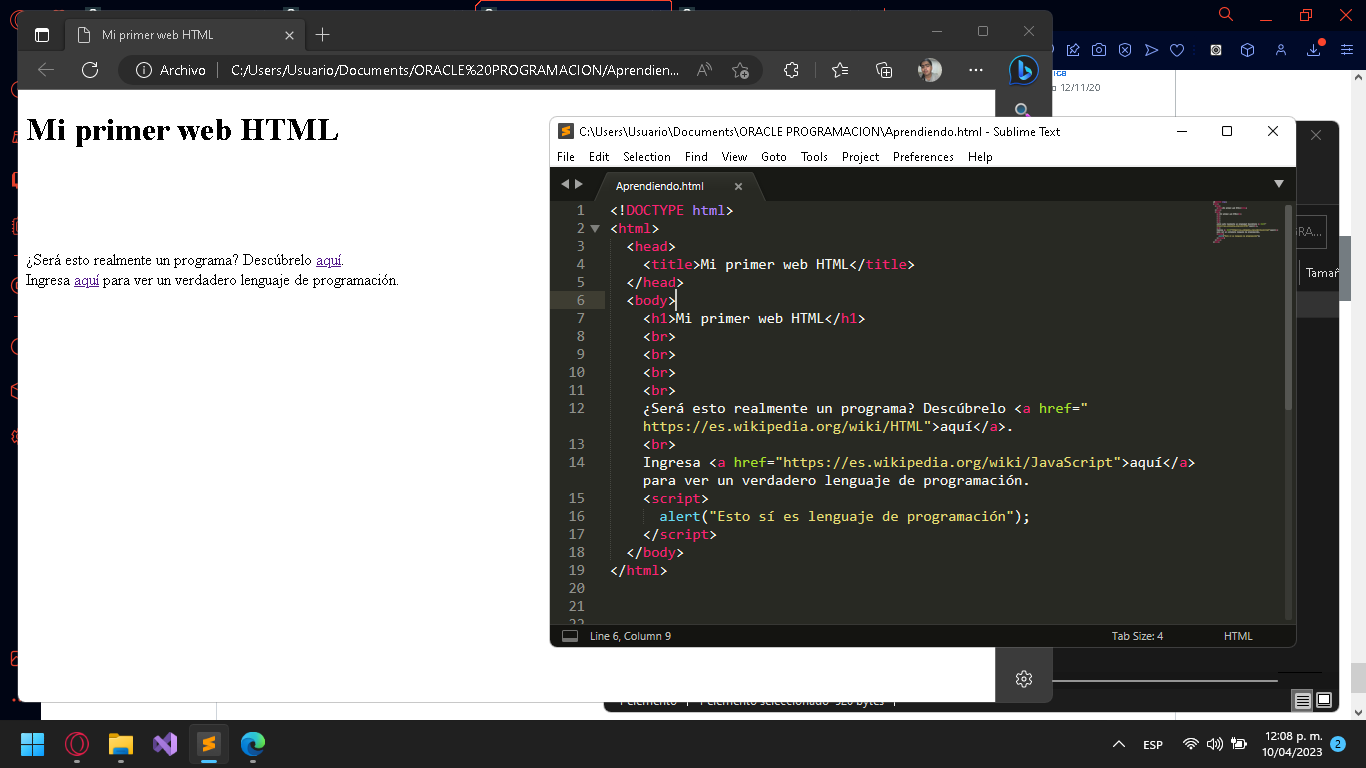Open the Opera extensions cube icon

coord(1247,50)
